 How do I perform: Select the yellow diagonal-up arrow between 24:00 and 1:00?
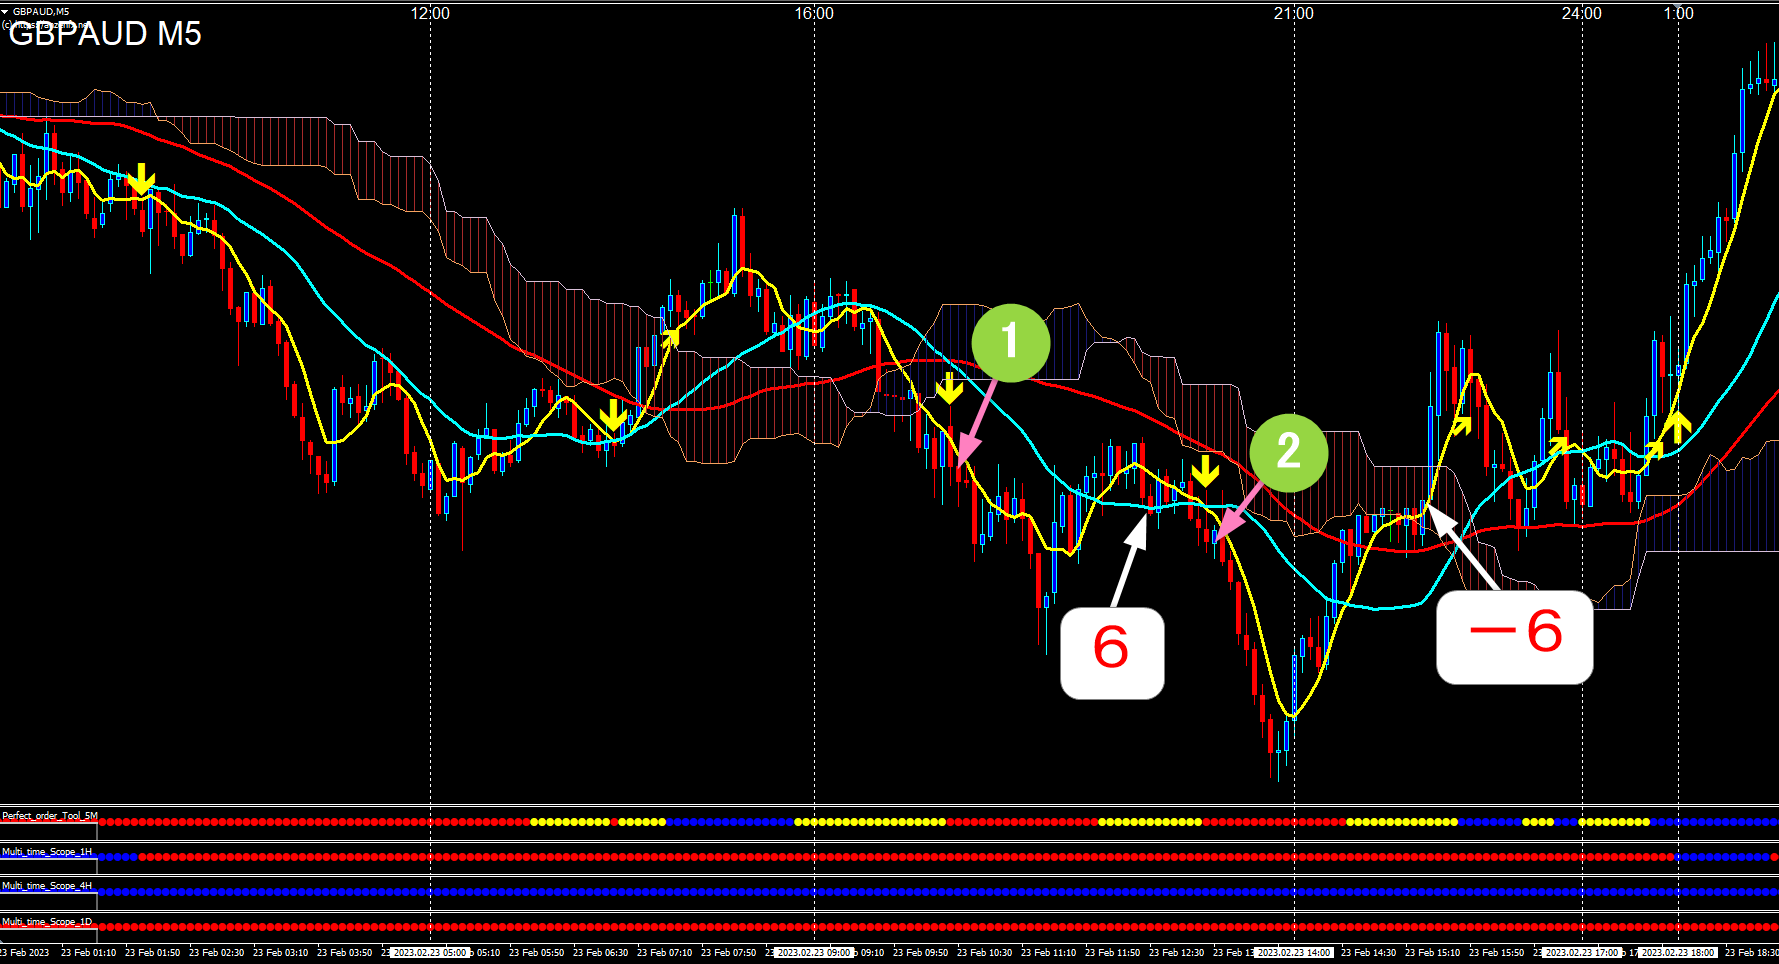point(1653,450)
